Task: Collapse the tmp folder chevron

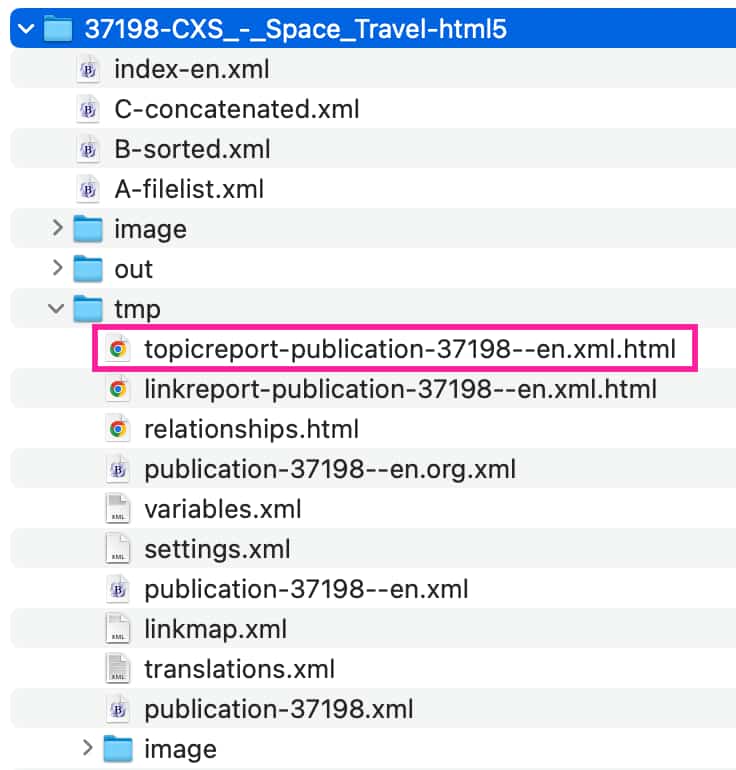Action: pos(57,309)
